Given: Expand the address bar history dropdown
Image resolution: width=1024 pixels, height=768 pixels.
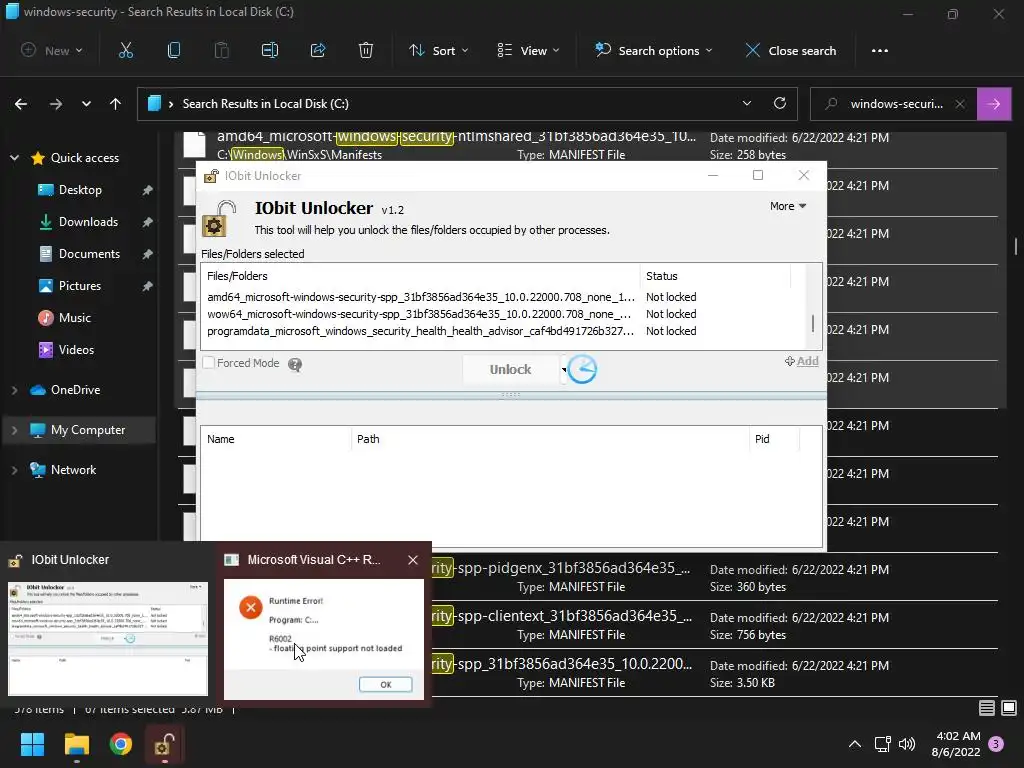Looking at the screenshot, I should click(x=747, y=104).
